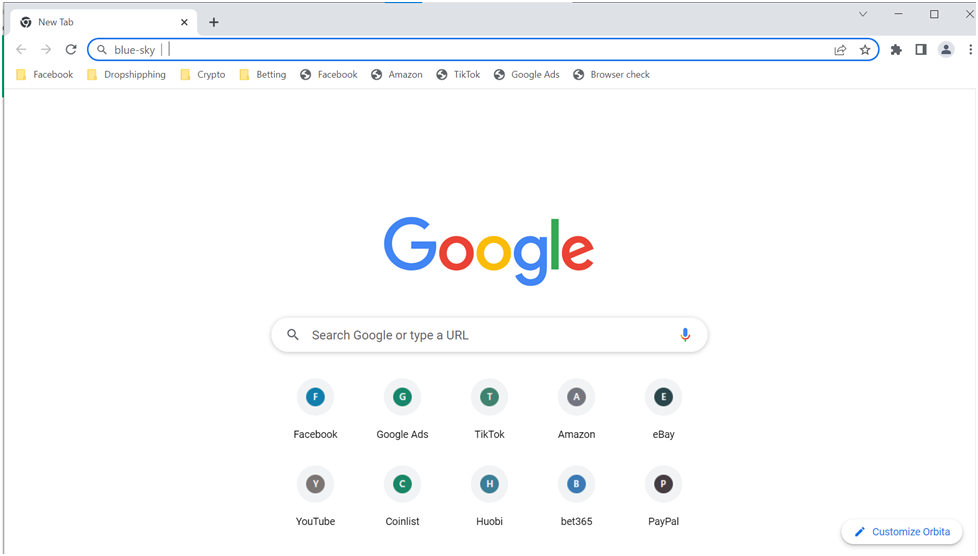The image size is (978, 556).
Task: Go back with the back arrow
Action: pos(21,49)
